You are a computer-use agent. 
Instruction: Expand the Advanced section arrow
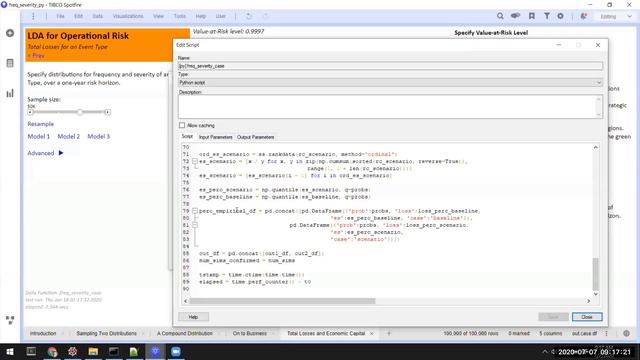coord(61,153)
